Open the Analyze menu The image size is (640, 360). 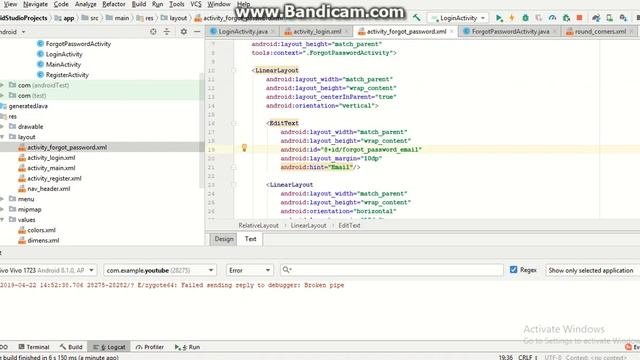(x=85, y=4)
